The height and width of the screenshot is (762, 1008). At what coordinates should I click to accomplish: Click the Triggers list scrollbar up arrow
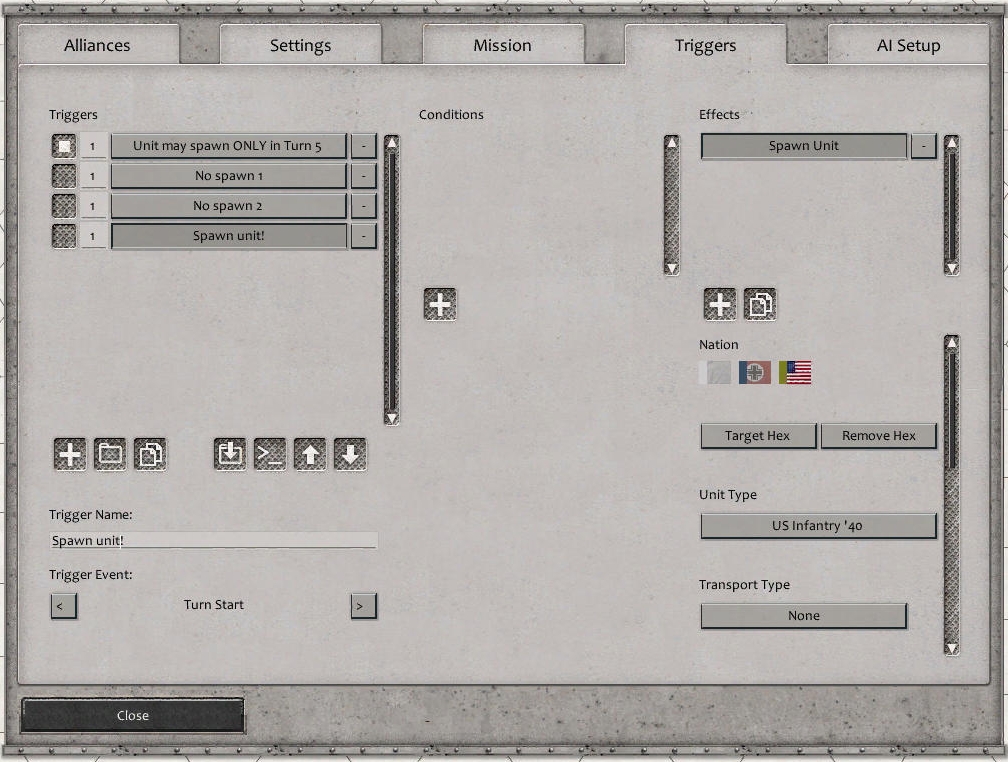392,142
